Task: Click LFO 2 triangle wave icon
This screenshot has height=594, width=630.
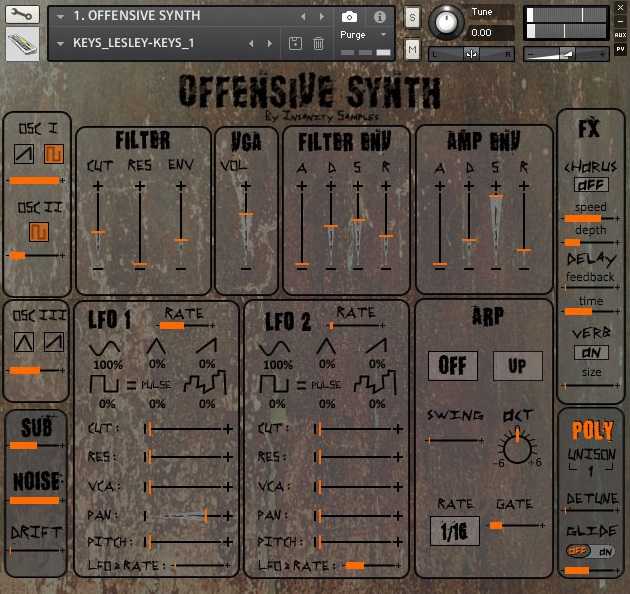Action: coord(326,346)
